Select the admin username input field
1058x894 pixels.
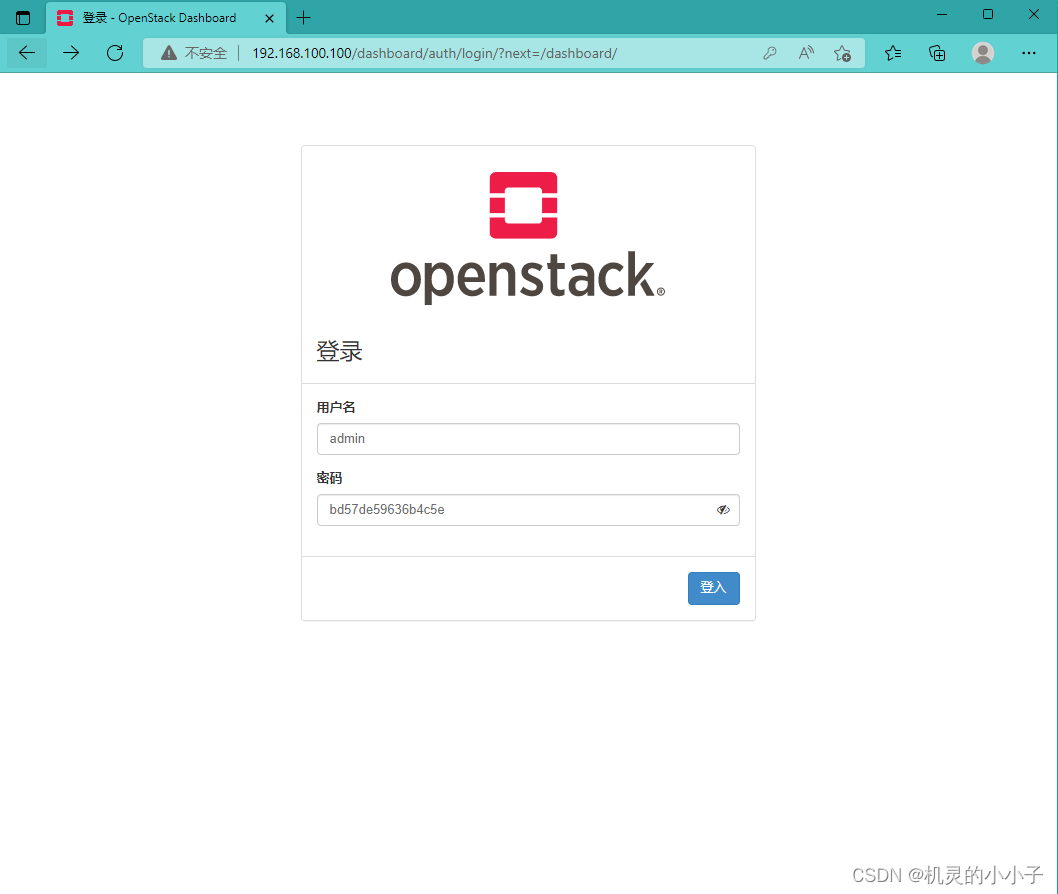(x=528, y=439)
